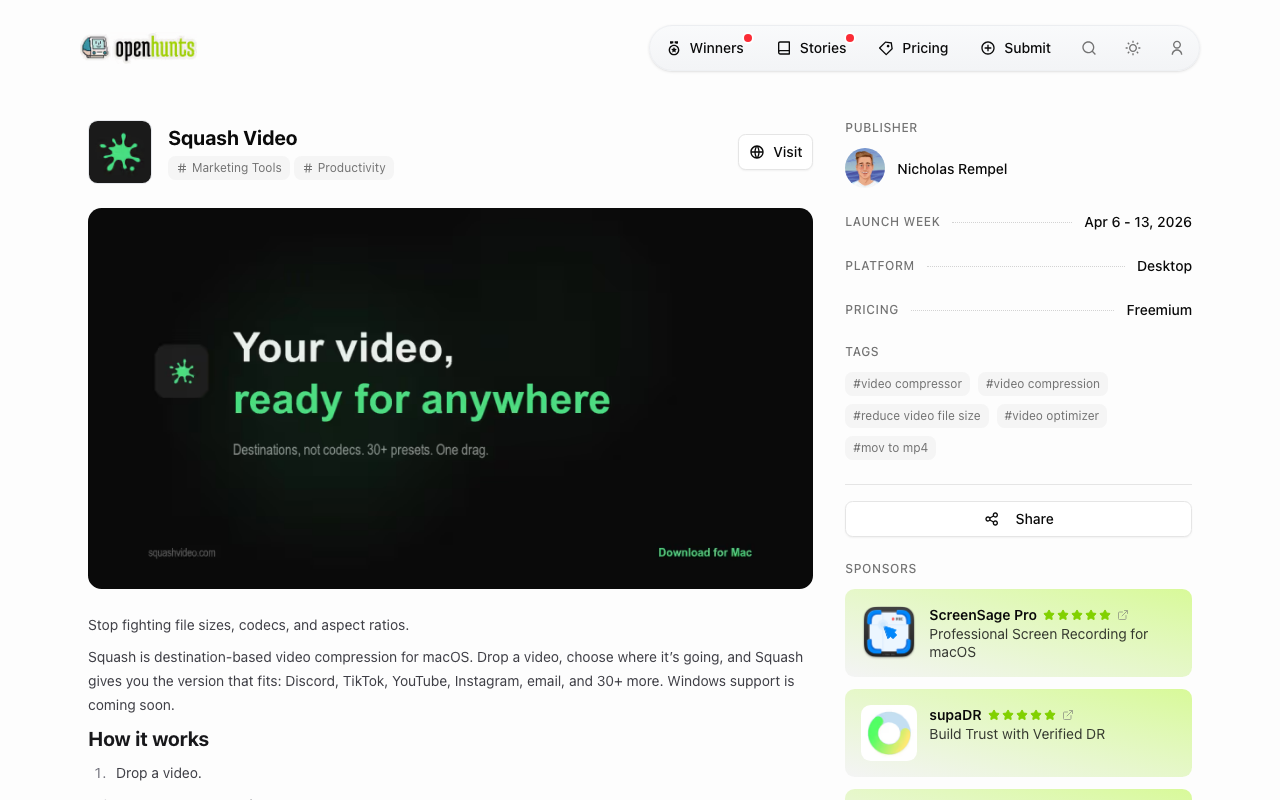The image size is (1280, 800).
Task: Click 'Stop fighting file sizes' description line
Action: [248, 625]
